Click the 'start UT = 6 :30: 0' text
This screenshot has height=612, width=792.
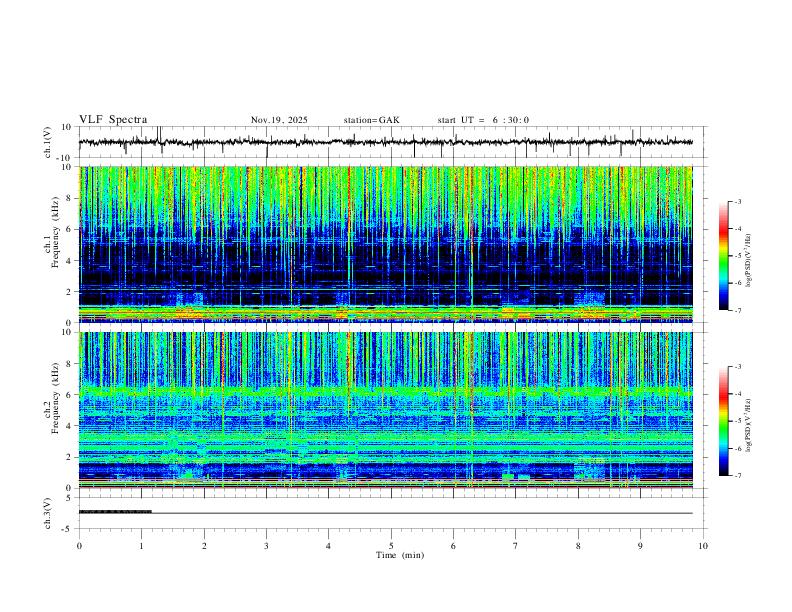[483, 120]
